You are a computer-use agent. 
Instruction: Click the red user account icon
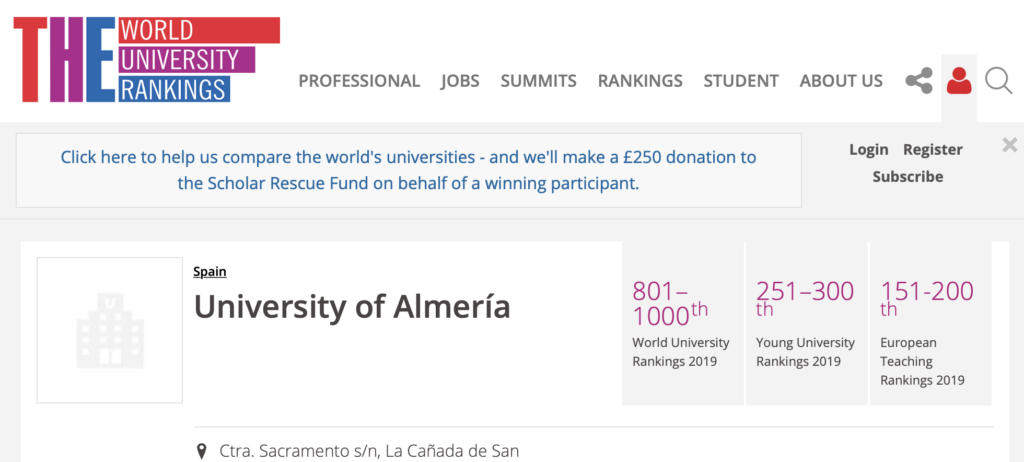tap(959, 81)
